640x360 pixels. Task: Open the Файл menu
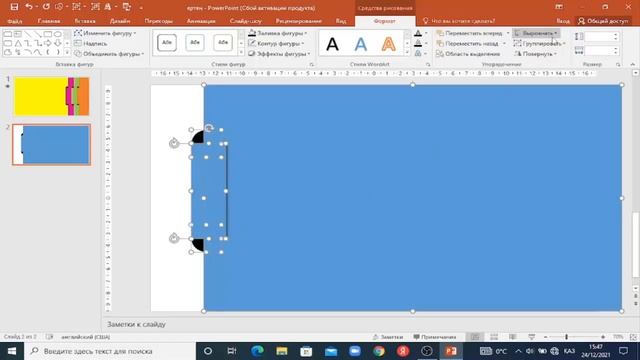coord(15,21)
